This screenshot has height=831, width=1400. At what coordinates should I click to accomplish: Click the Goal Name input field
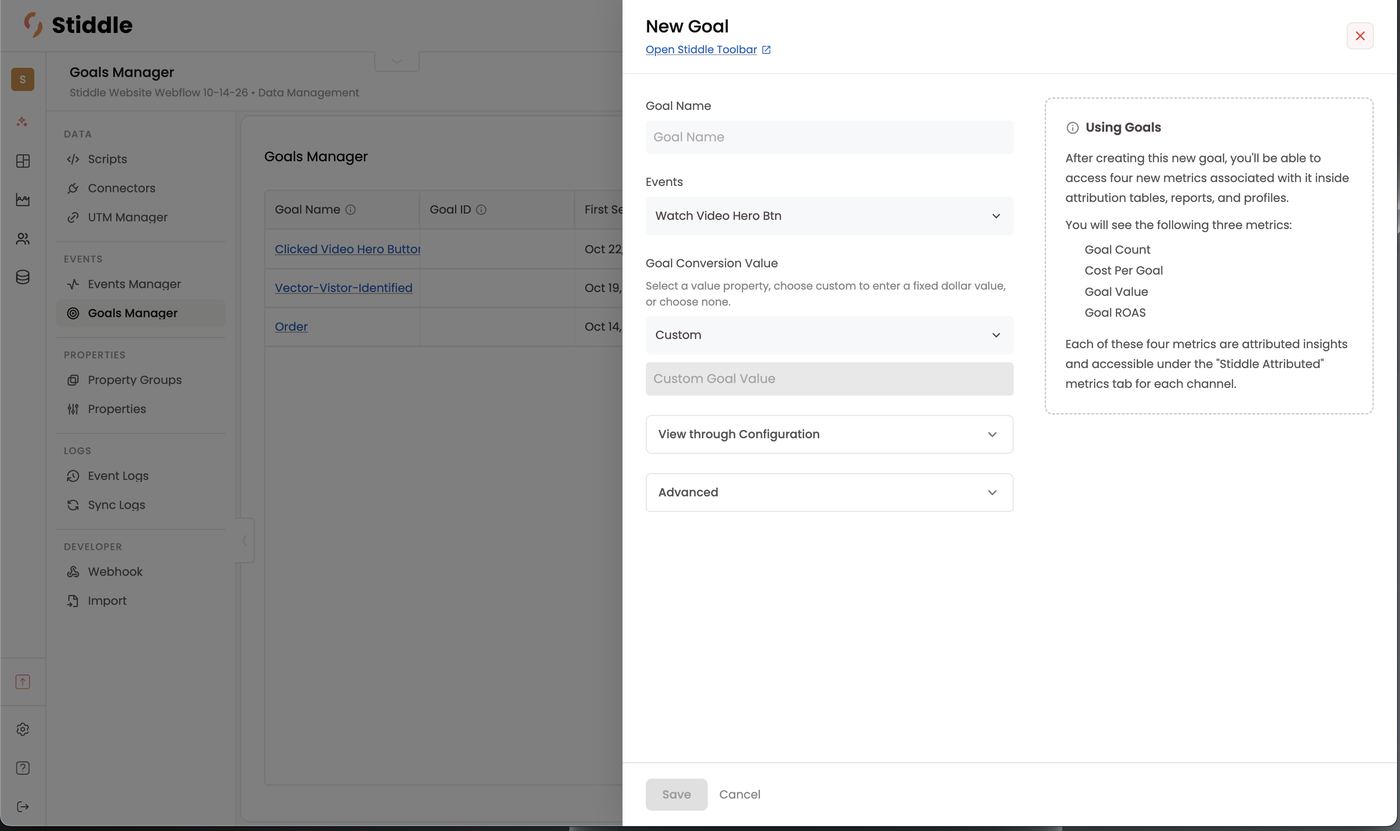(829, 137)
